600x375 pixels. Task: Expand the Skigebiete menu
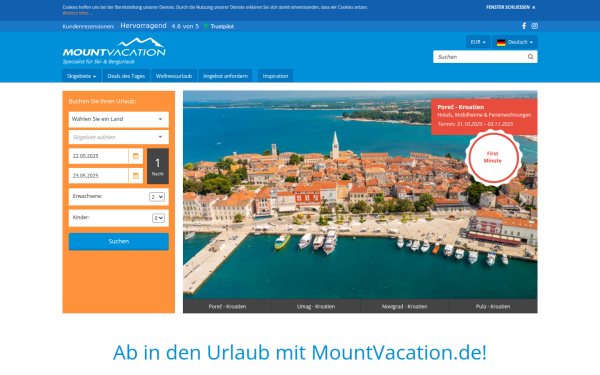[x=81, y=76]
